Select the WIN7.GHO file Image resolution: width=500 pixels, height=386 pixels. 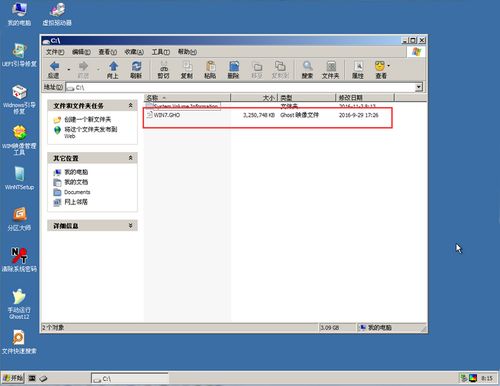[167, 115]
